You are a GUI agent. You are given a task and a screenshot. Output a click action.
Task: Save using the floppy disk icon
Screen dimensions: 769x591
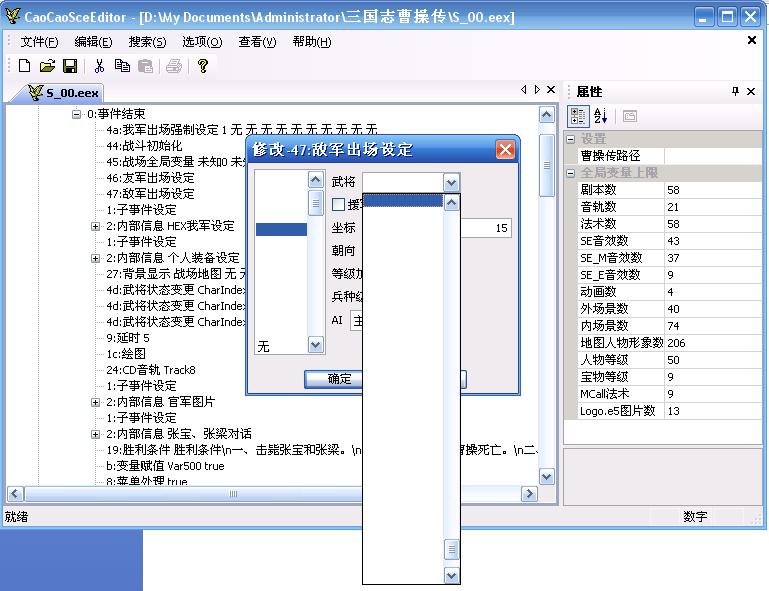[x=70, y=66]
